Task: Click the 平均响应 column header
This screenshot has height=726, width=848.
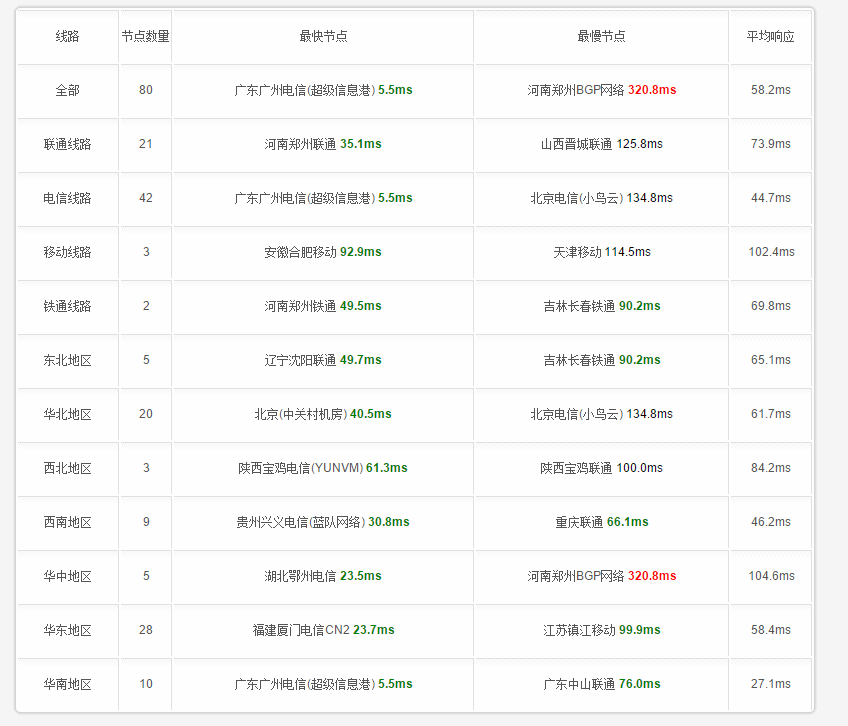Action: (771, 36)
